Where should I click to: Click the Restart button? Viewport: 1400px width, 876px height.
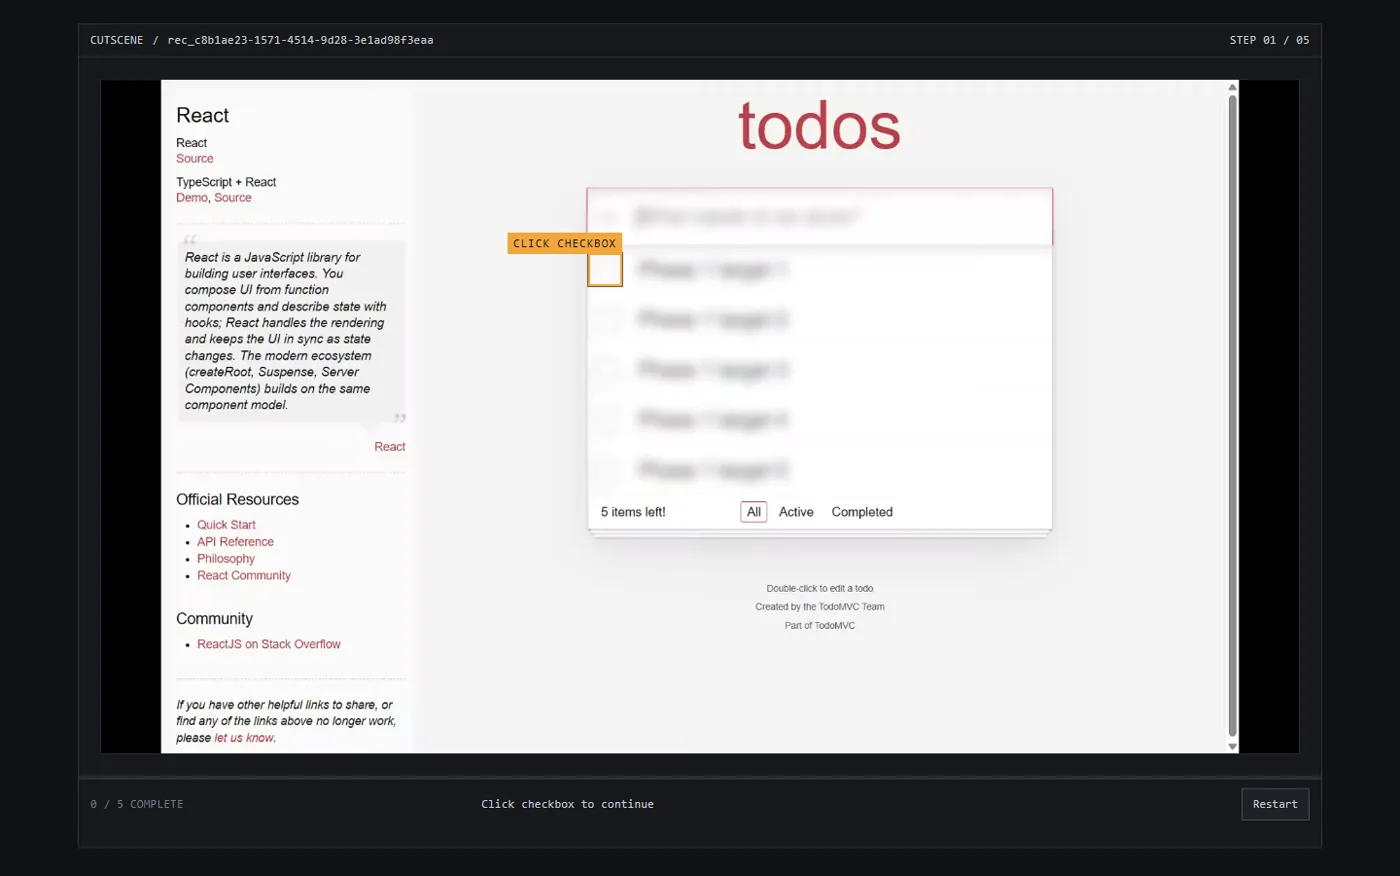1275,804
